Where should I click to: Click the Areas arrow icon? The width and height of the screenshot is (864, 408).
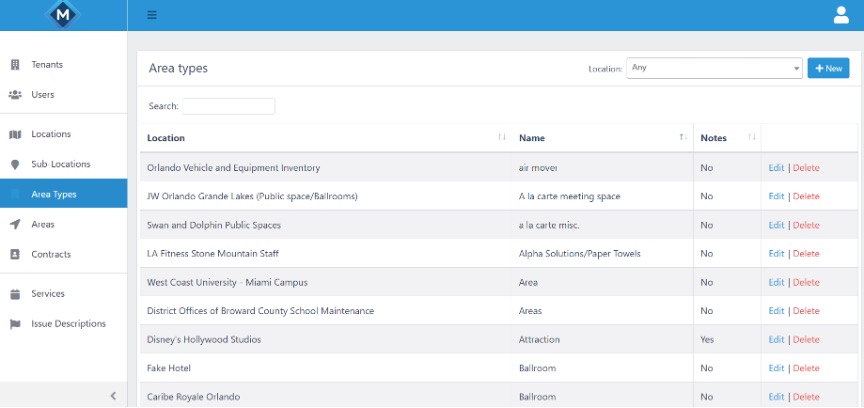click(x=15, y=224)
